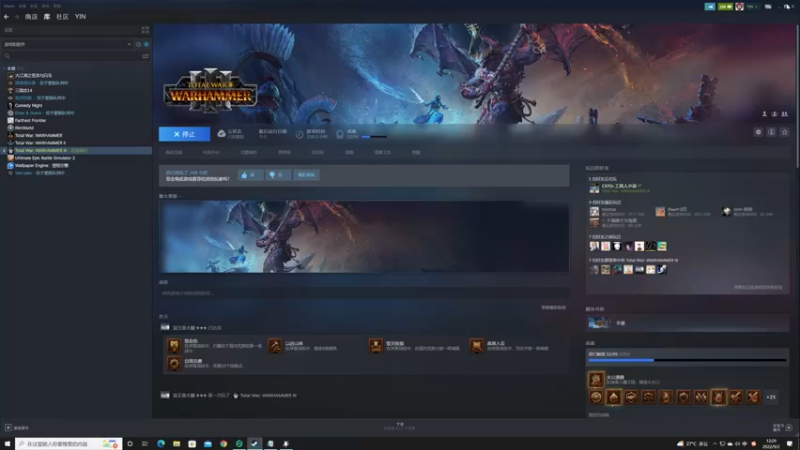Click the library search field
This screenshot has width=800, height=450.
pyautogui.click(x=70, y=56)
